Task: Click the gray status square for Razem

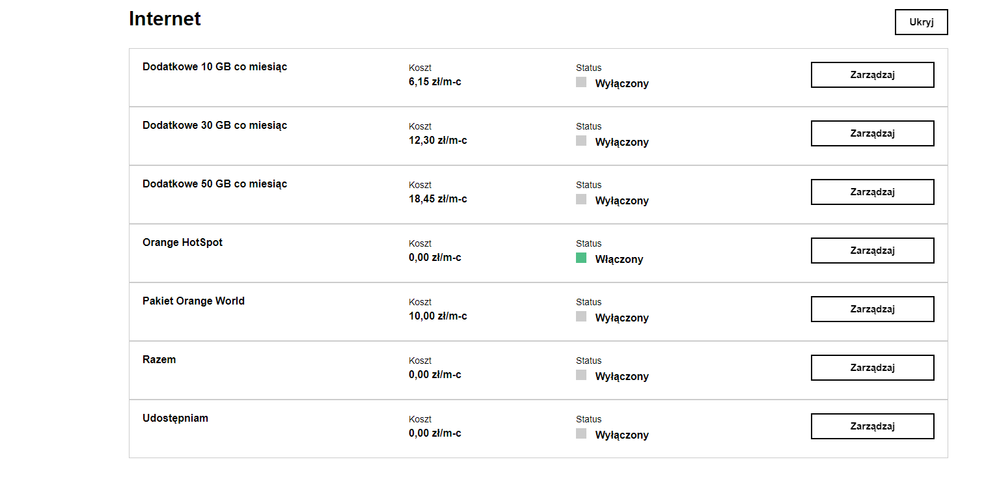Action: click(581, 375)
